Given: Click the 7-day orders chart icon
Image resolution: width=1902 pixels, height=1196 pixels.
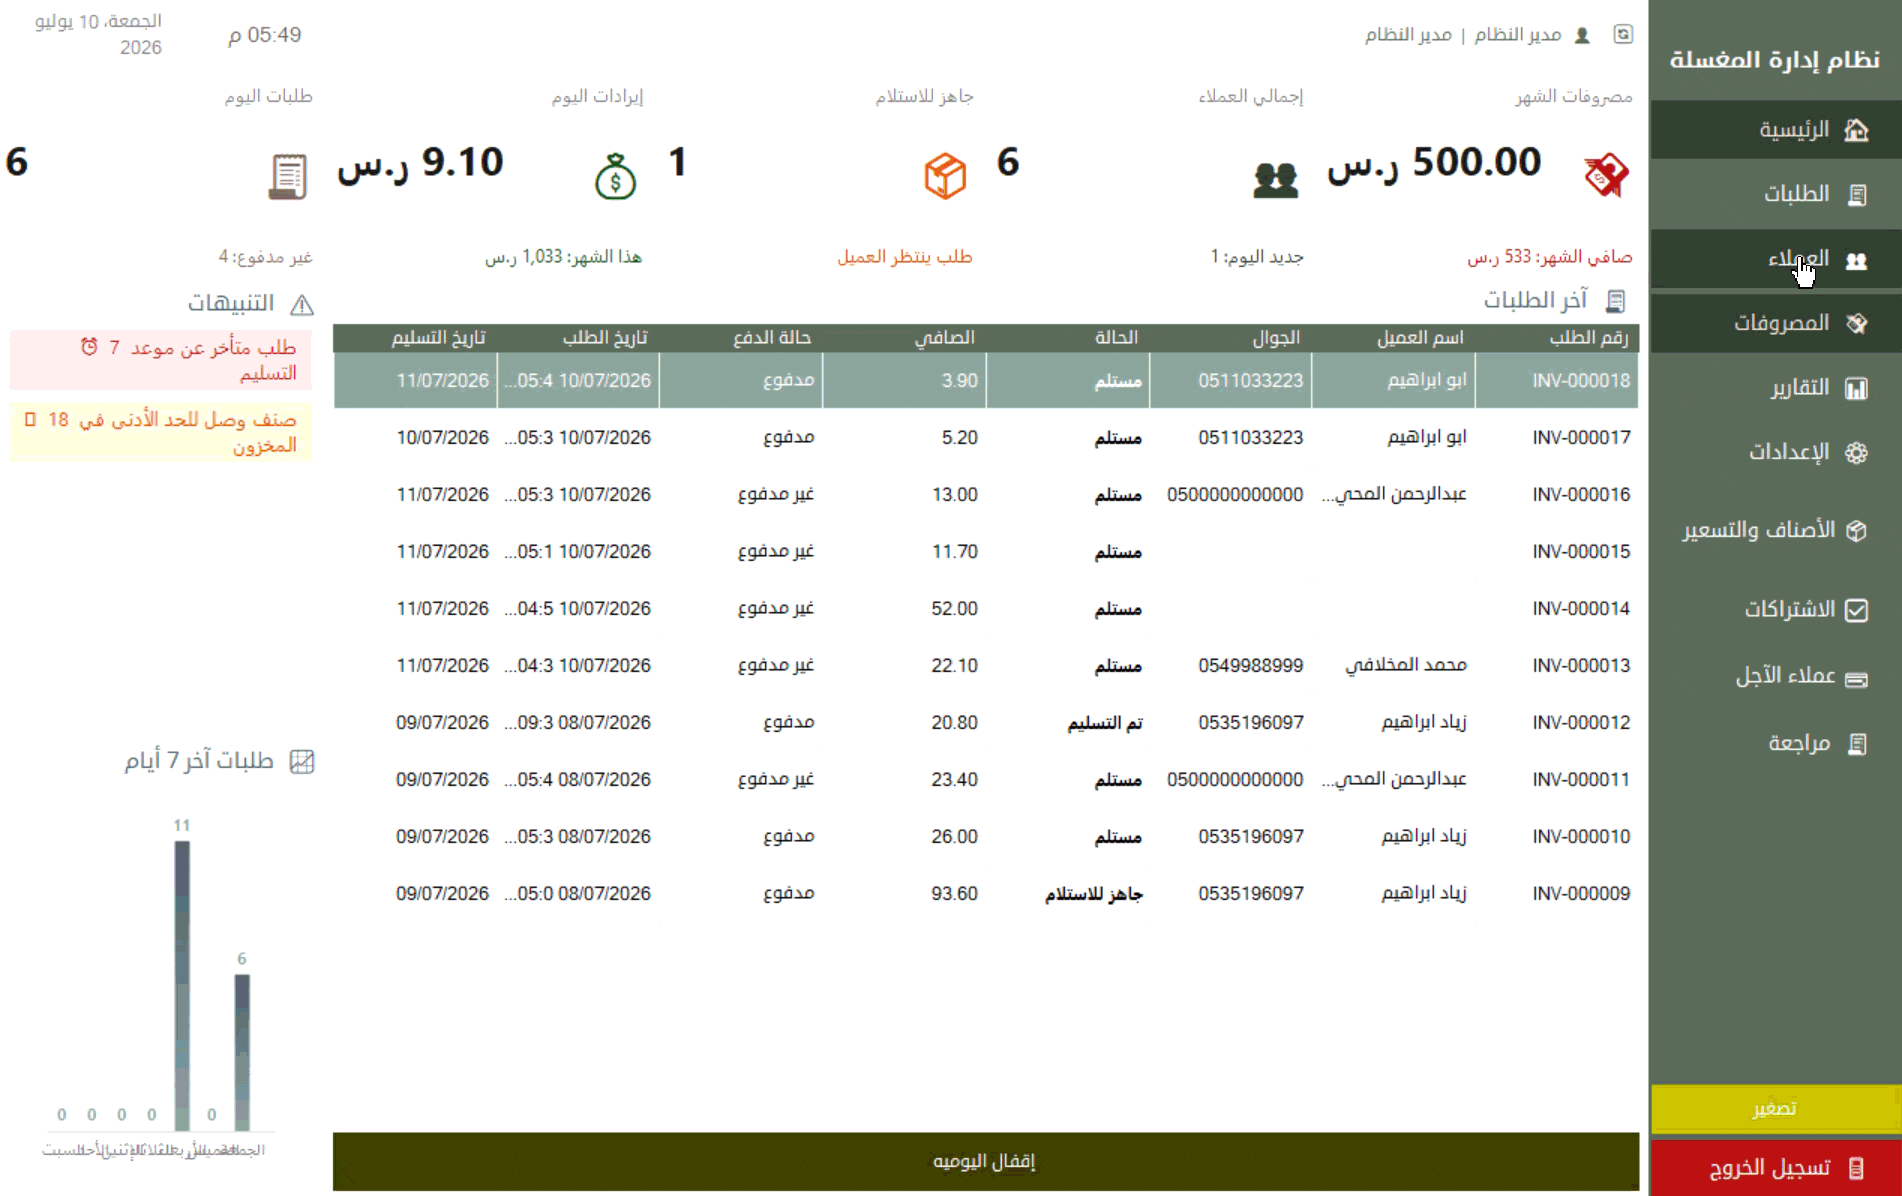Looking at the screenshot, I should click(302, 762).
